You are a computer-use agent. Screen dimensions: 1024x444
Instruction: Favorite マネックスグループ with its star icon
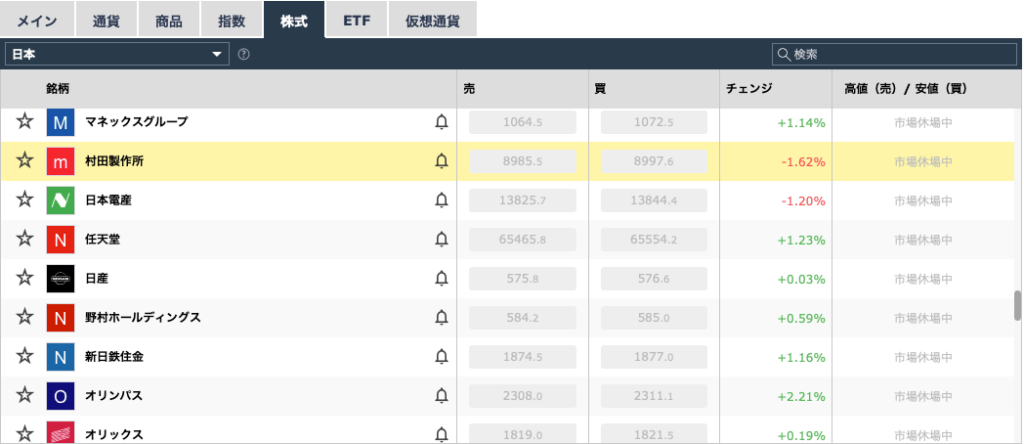(x=25, y=121)
